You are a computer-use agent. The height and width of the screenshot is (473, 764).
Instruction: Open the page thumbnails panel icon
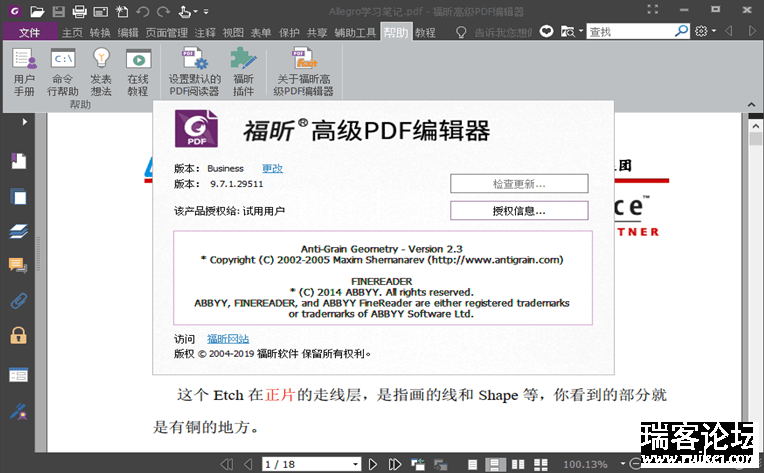pos(19,197)
